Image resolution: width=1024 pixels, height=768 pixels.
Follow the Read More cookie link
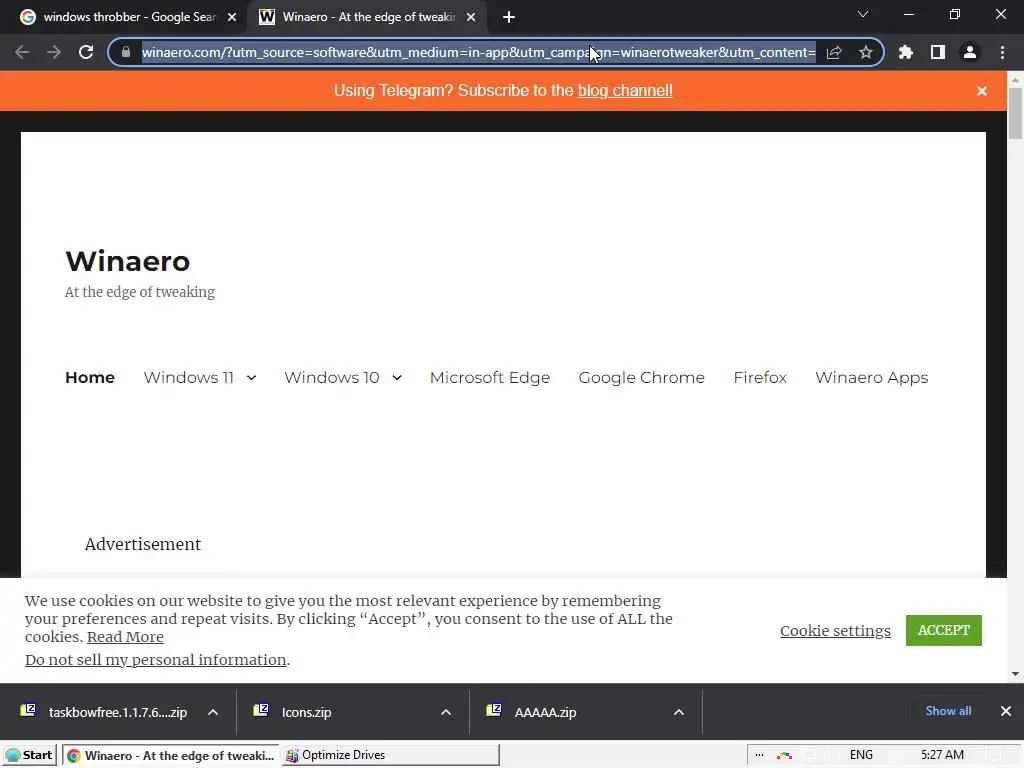click(x=125, y=637)
